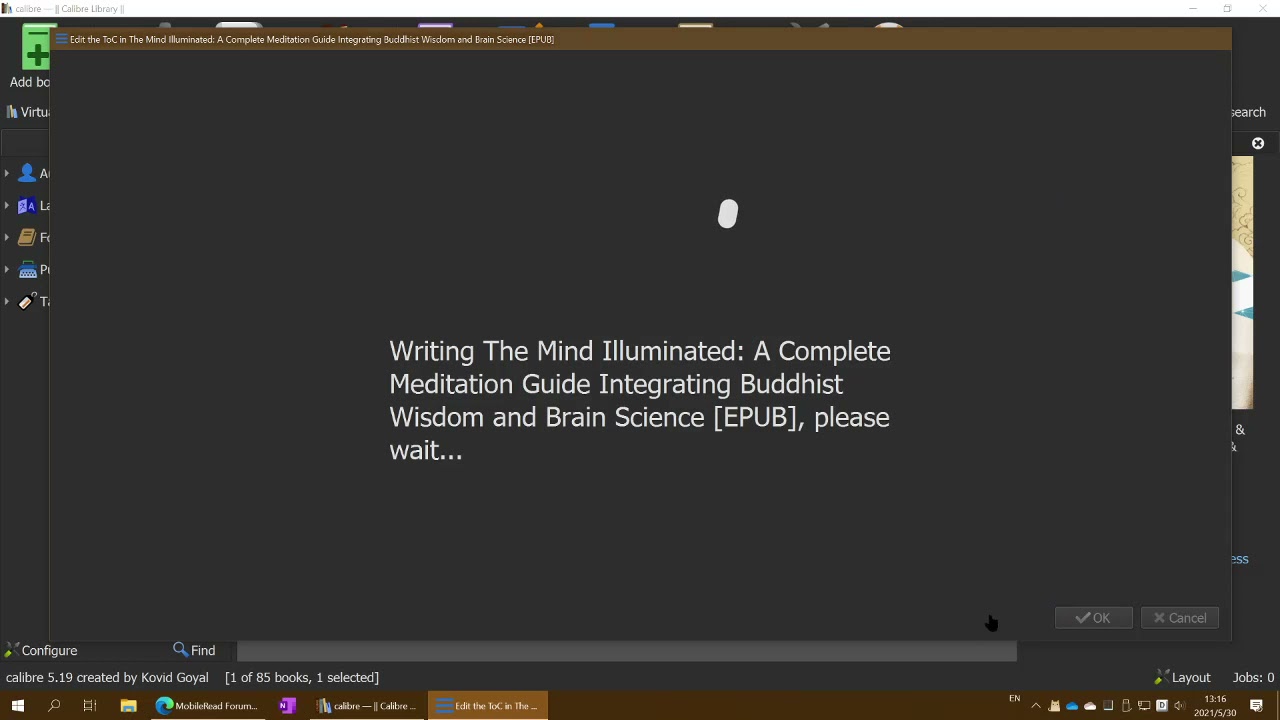Expand the Tags tree arrow in Tag browser
The width and height of the screenshot is (1280, 720).
pyautogui.click(x=7, y=301)
